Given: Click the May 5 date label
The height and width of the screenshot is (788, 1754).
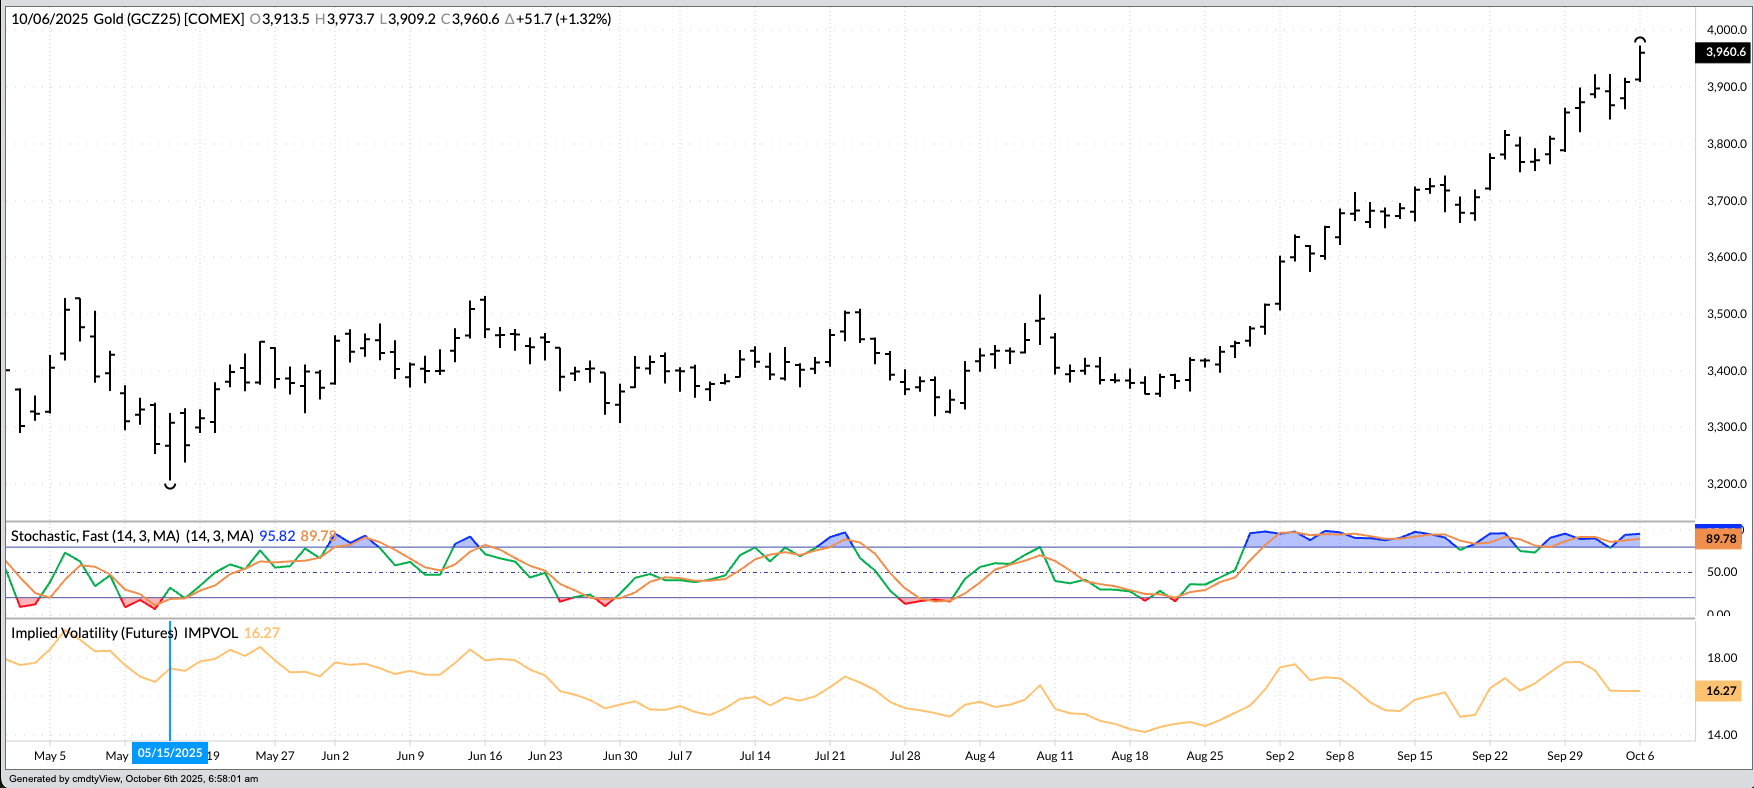Looking at the screenshot, I should coord(50,756).
